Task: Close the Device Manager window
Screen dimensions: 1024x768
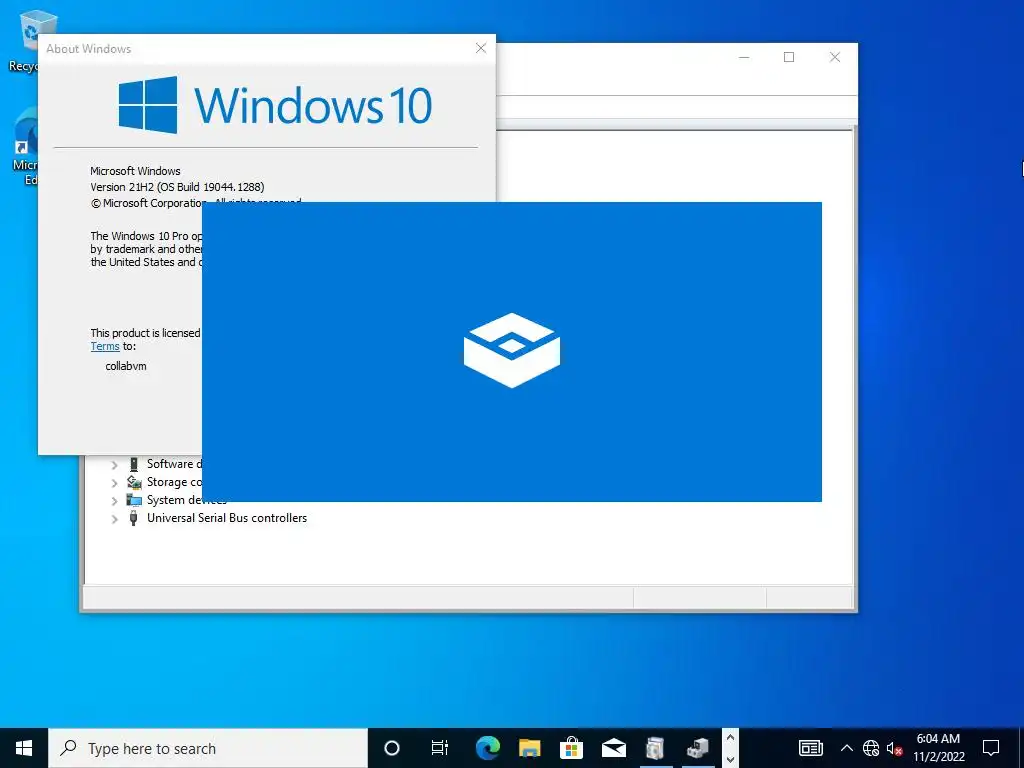Action: [x=835, y=57]
